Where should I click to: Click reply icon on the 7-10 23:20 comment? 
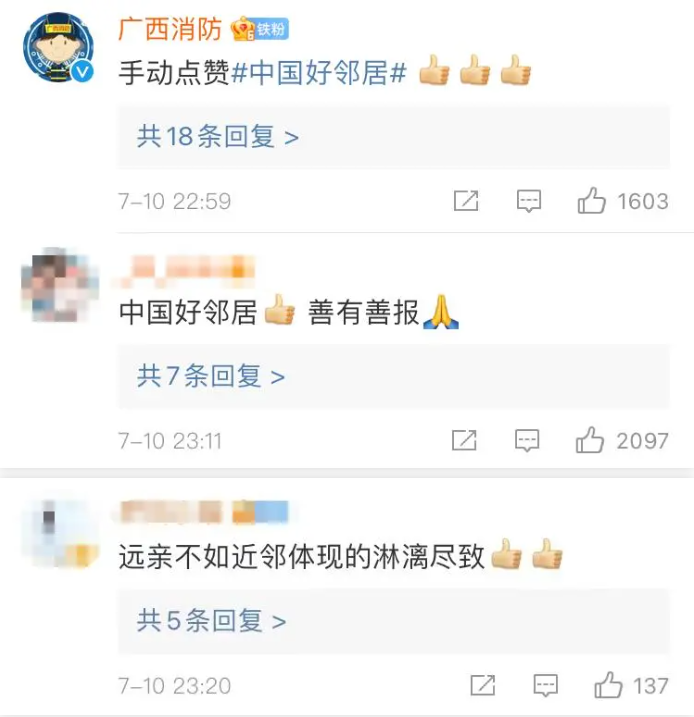(x=546, y=685)
